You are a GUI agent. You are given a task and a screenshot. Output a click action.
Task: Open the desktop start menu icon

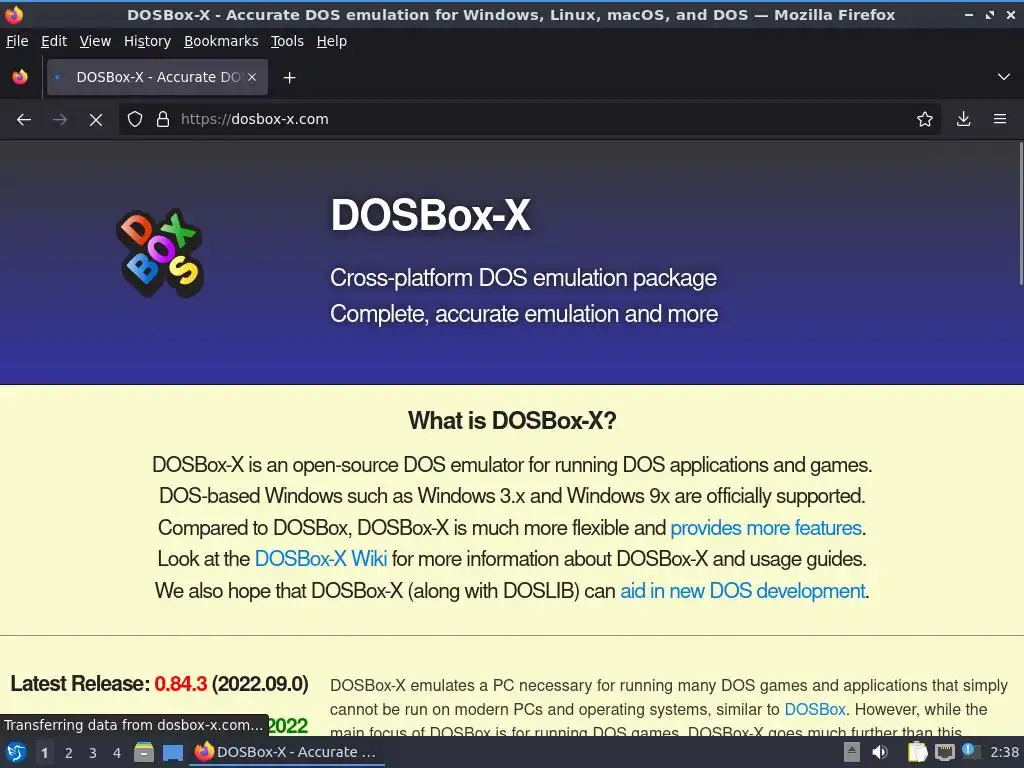click(16, 752)
